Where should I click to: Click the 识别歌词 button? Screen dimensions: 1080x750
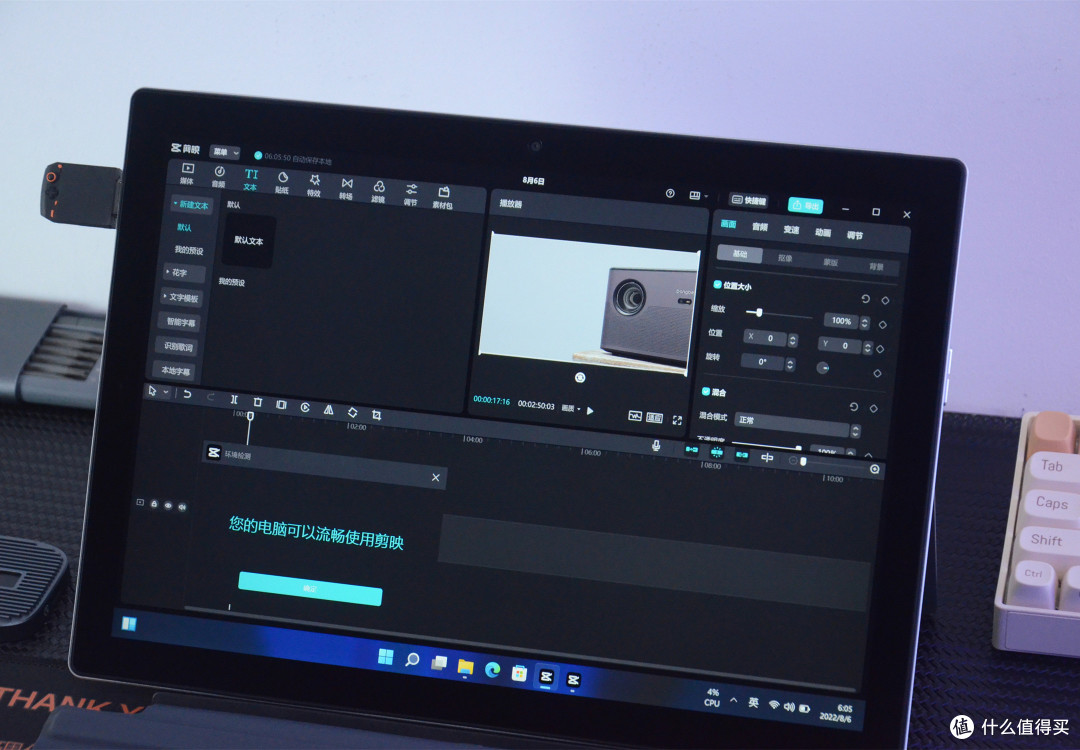(x=178, y=346)
